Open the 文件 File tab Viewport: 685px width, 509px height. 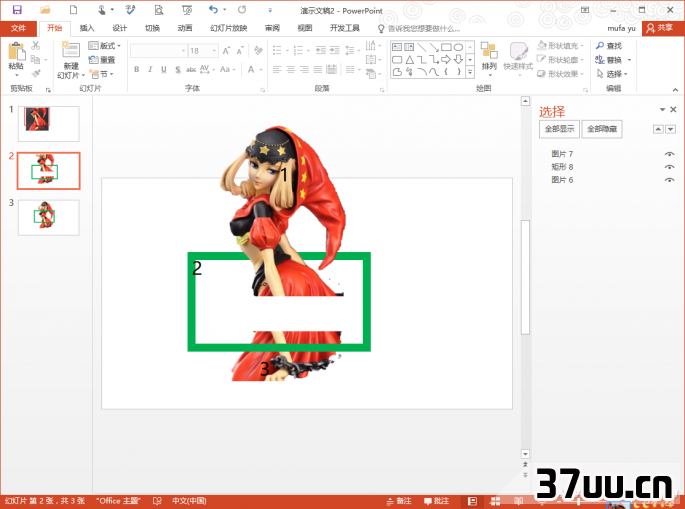18,28
